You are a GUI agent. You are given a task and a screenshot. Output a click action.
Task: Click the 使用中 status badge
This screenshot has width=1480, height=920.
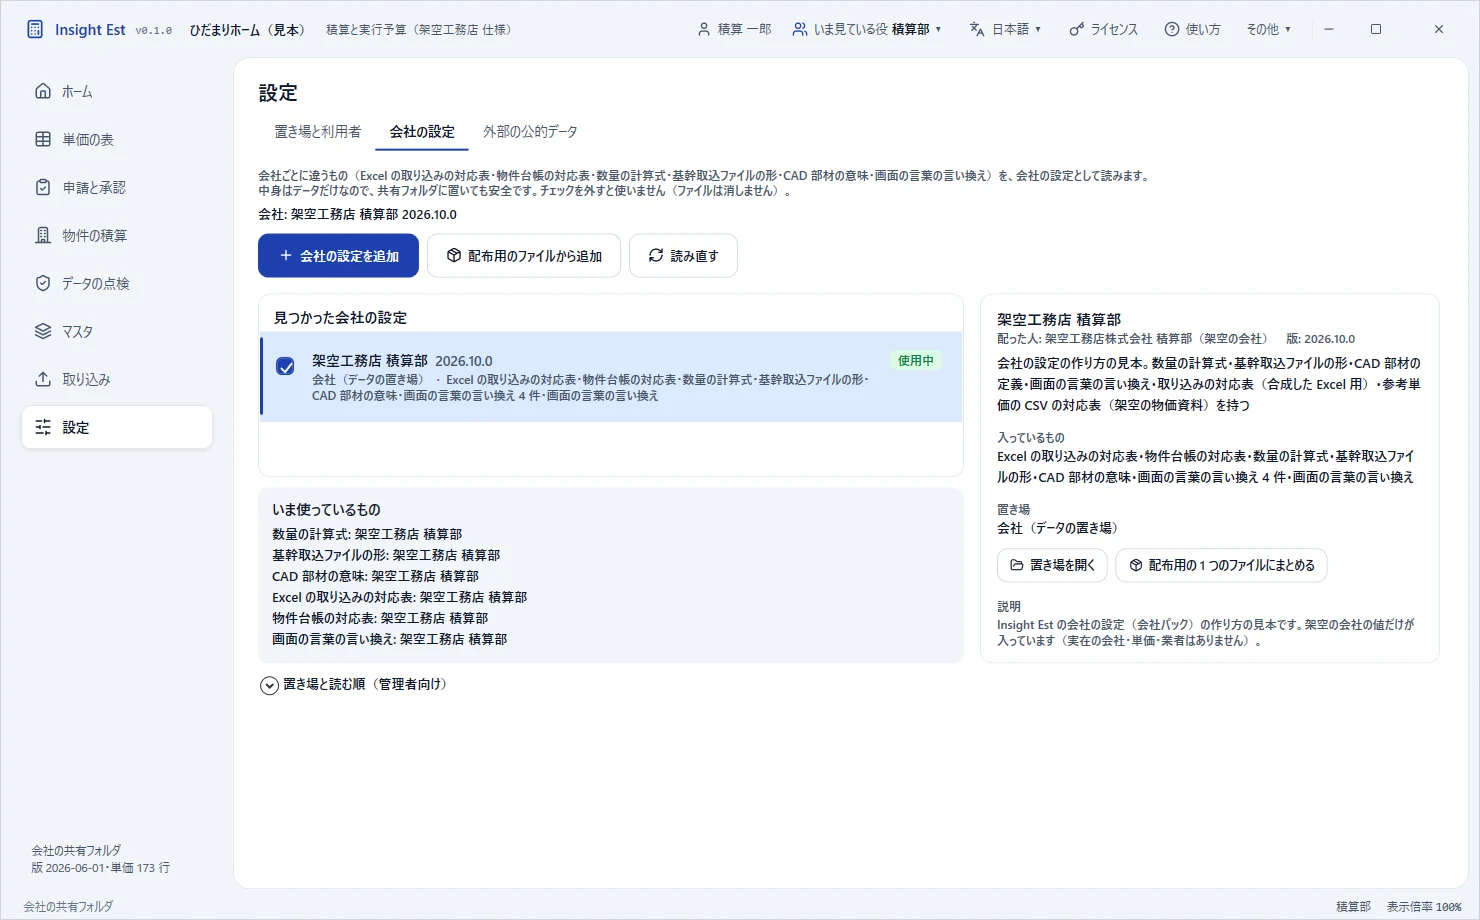[x=915, y=360]
